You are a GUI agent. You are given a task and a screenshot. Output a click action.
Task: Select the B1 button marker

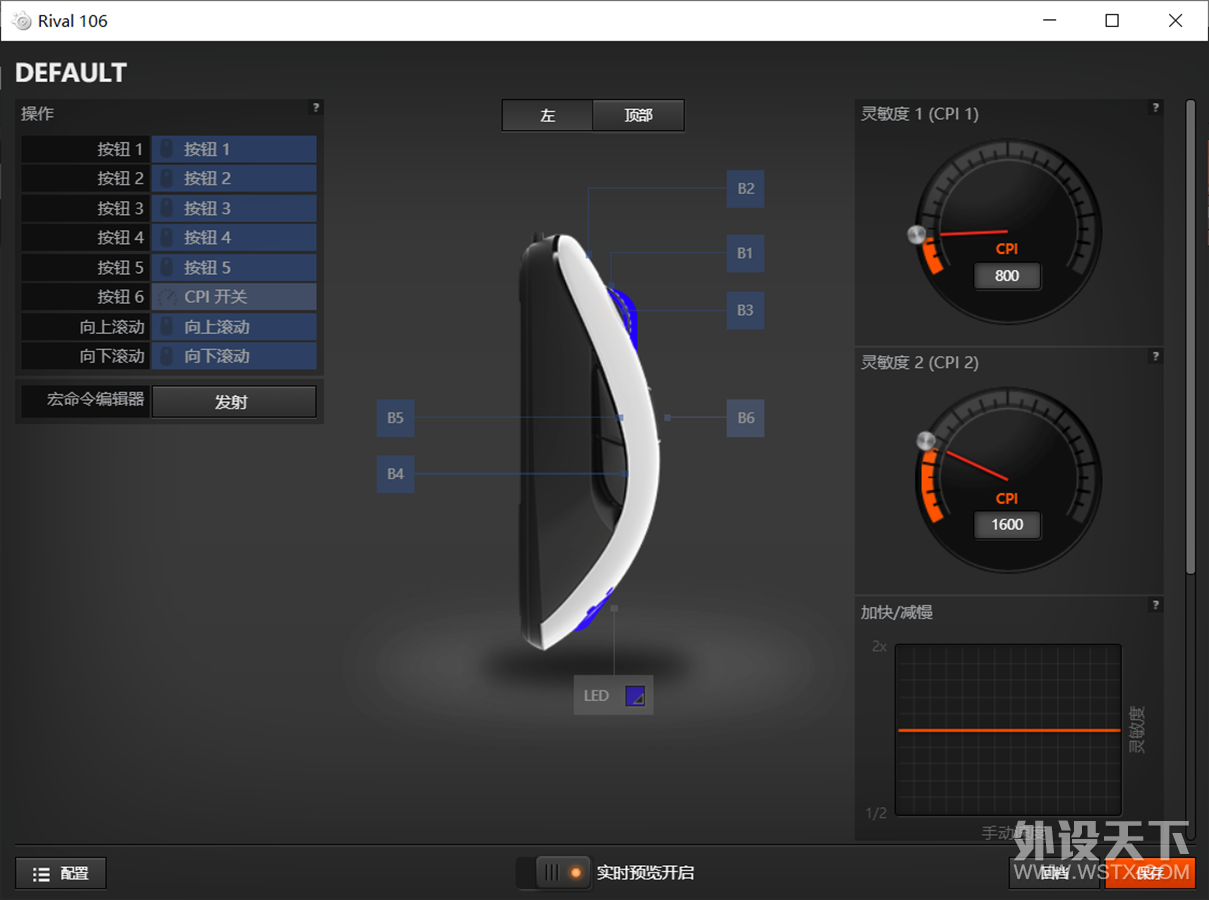pyautogui.click(x=746, y=253)
